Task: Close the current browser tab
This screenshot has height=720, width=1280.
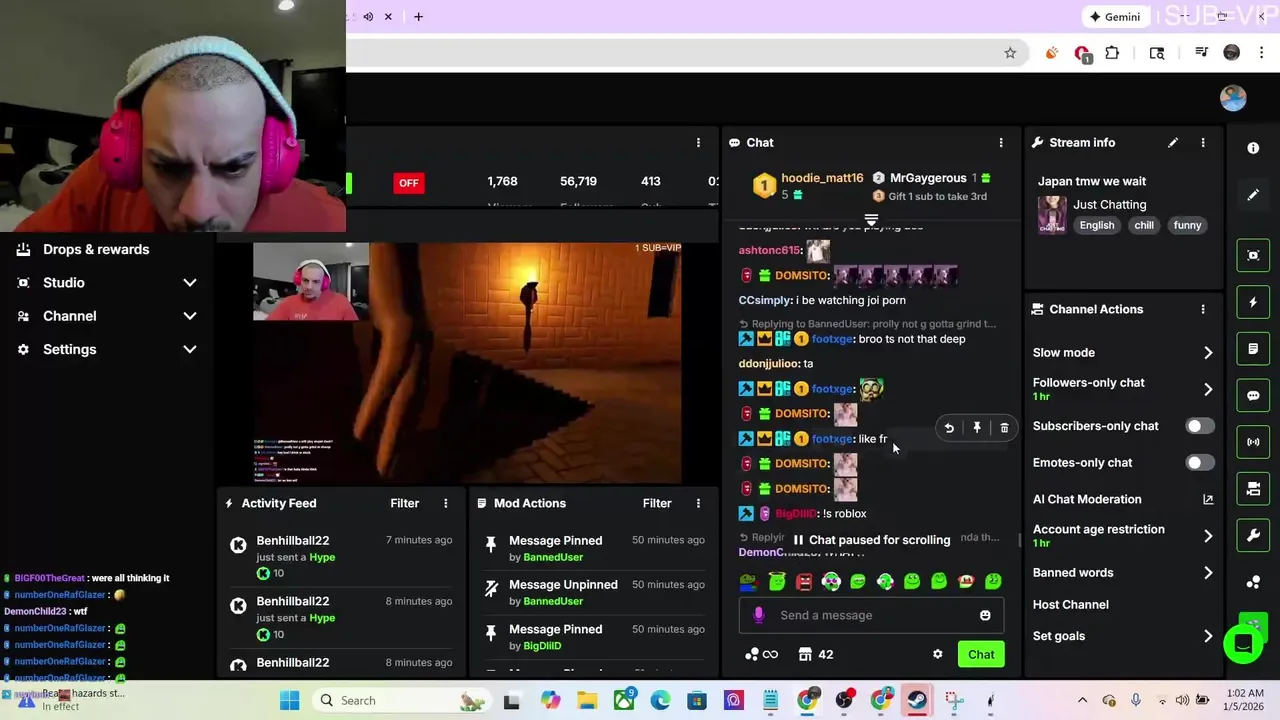Action: (388, 16)
